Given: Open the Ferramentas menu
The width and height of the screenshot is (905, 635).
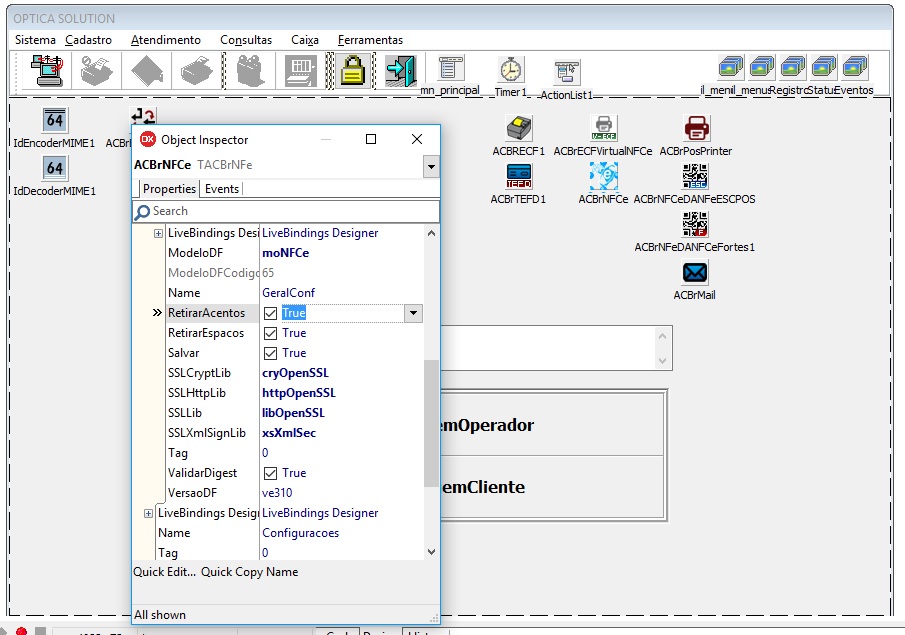Looking at the screenshot, I should [371, 40].
